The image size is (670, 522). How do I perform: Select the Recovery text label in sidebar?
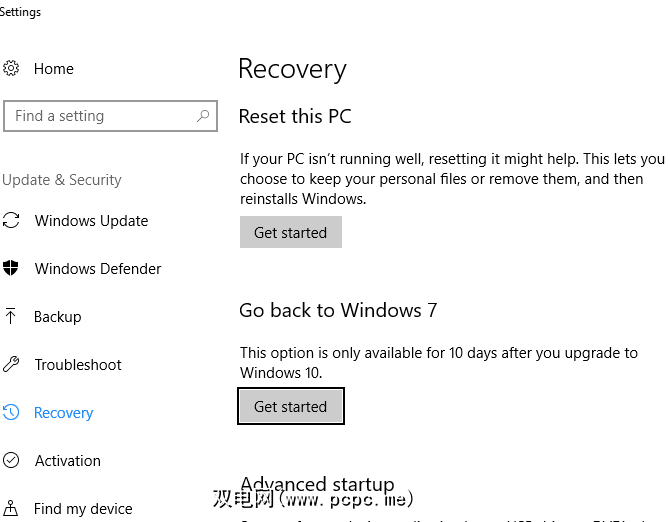(x=63, y=413)
